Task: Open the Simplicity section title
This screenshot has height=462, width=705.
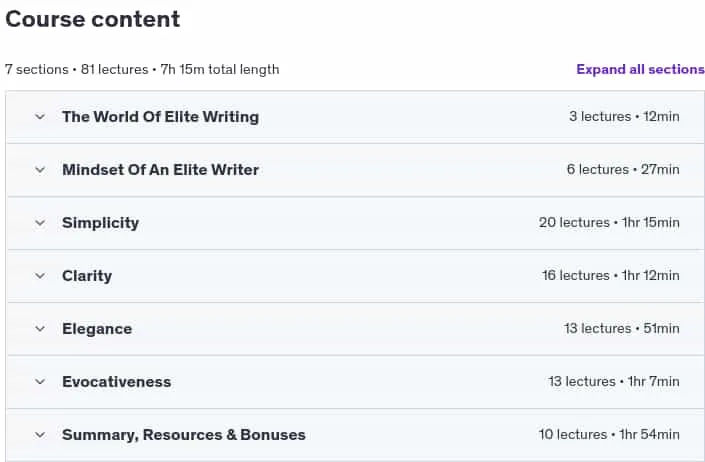Action: 100,223
